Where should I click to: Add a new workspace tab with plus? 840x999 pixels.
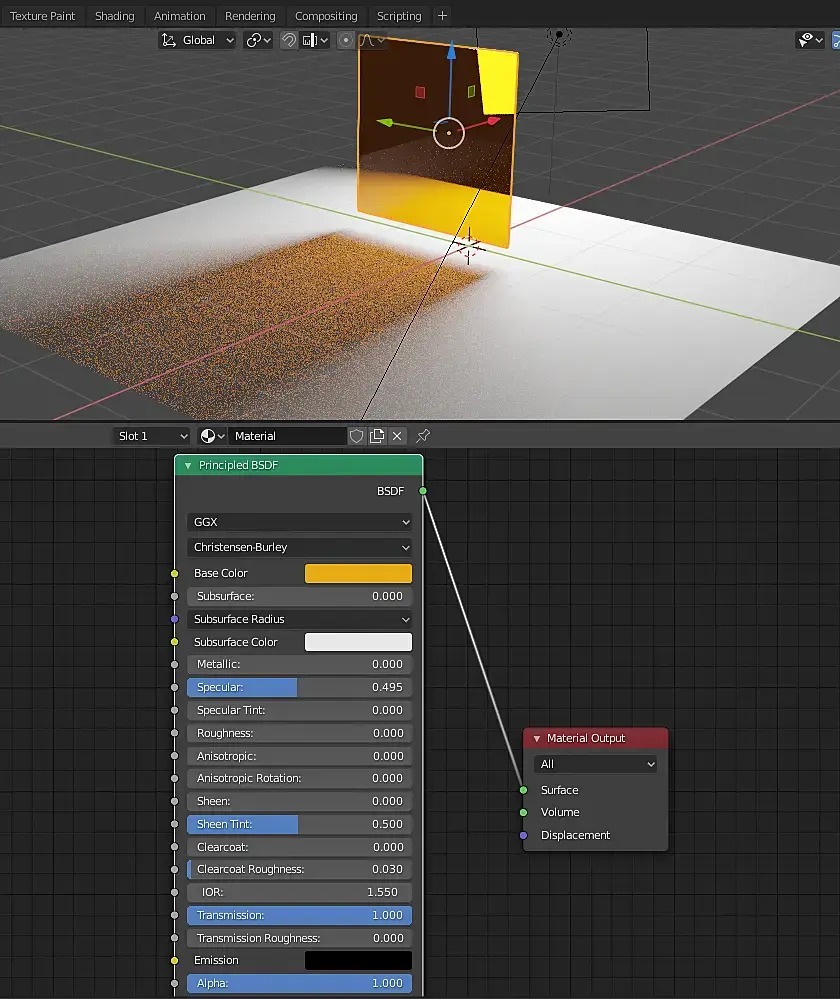(442, 15)
